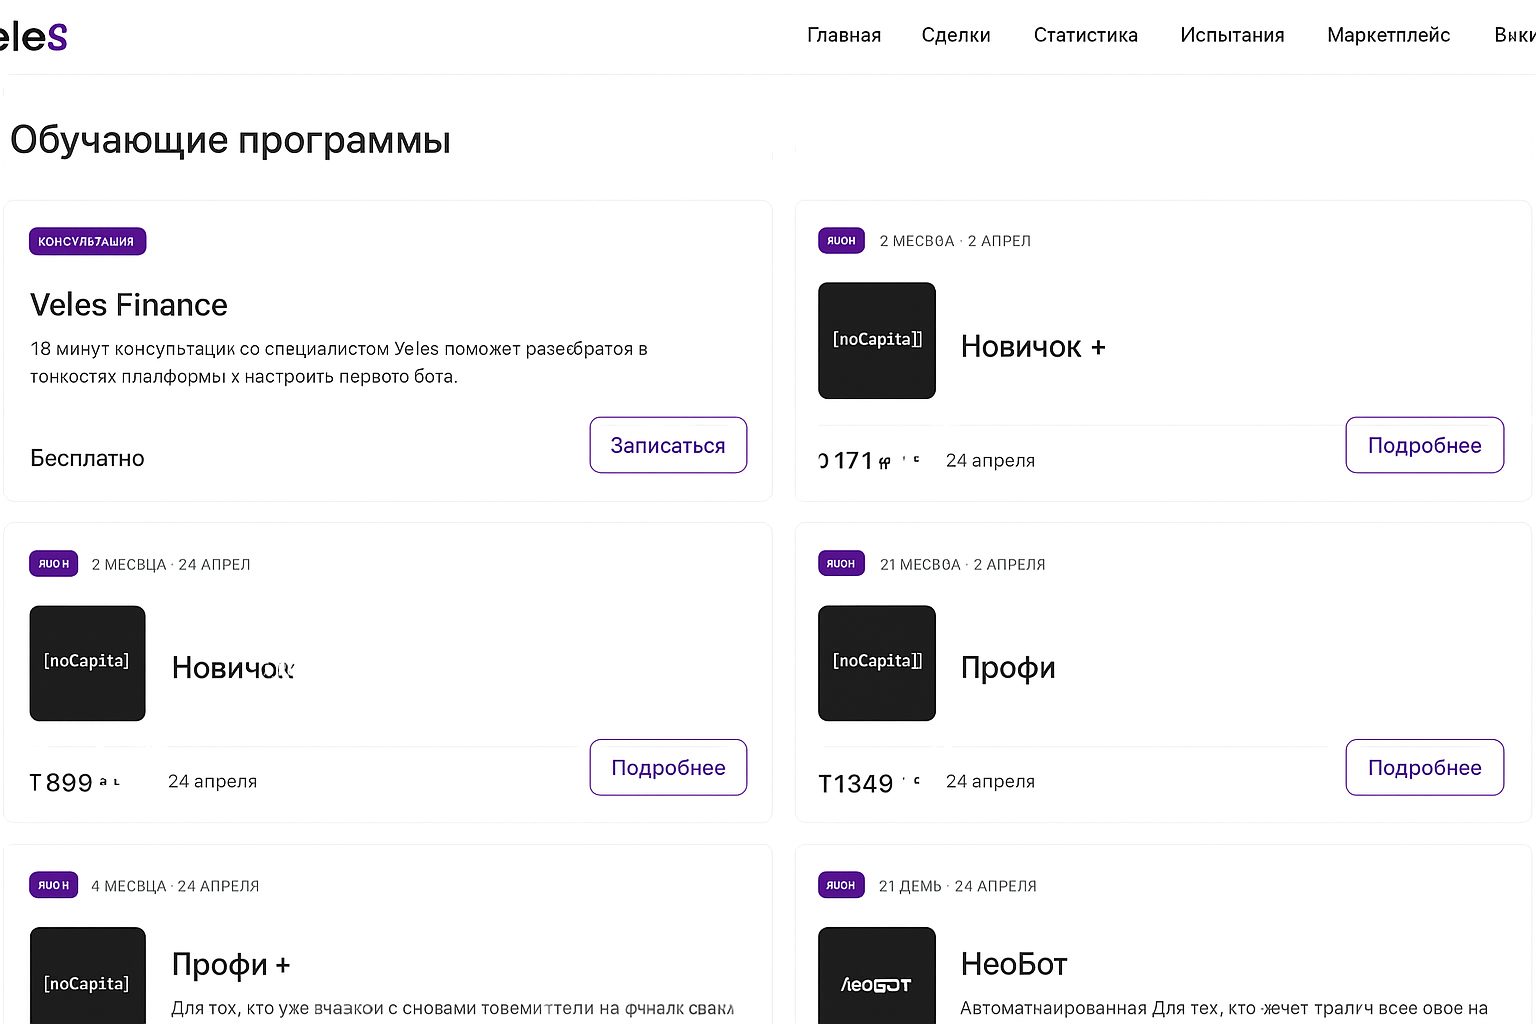Select the purple badge on НеоБот card
Viewport: 1536px width, 1024px height.
841,885
